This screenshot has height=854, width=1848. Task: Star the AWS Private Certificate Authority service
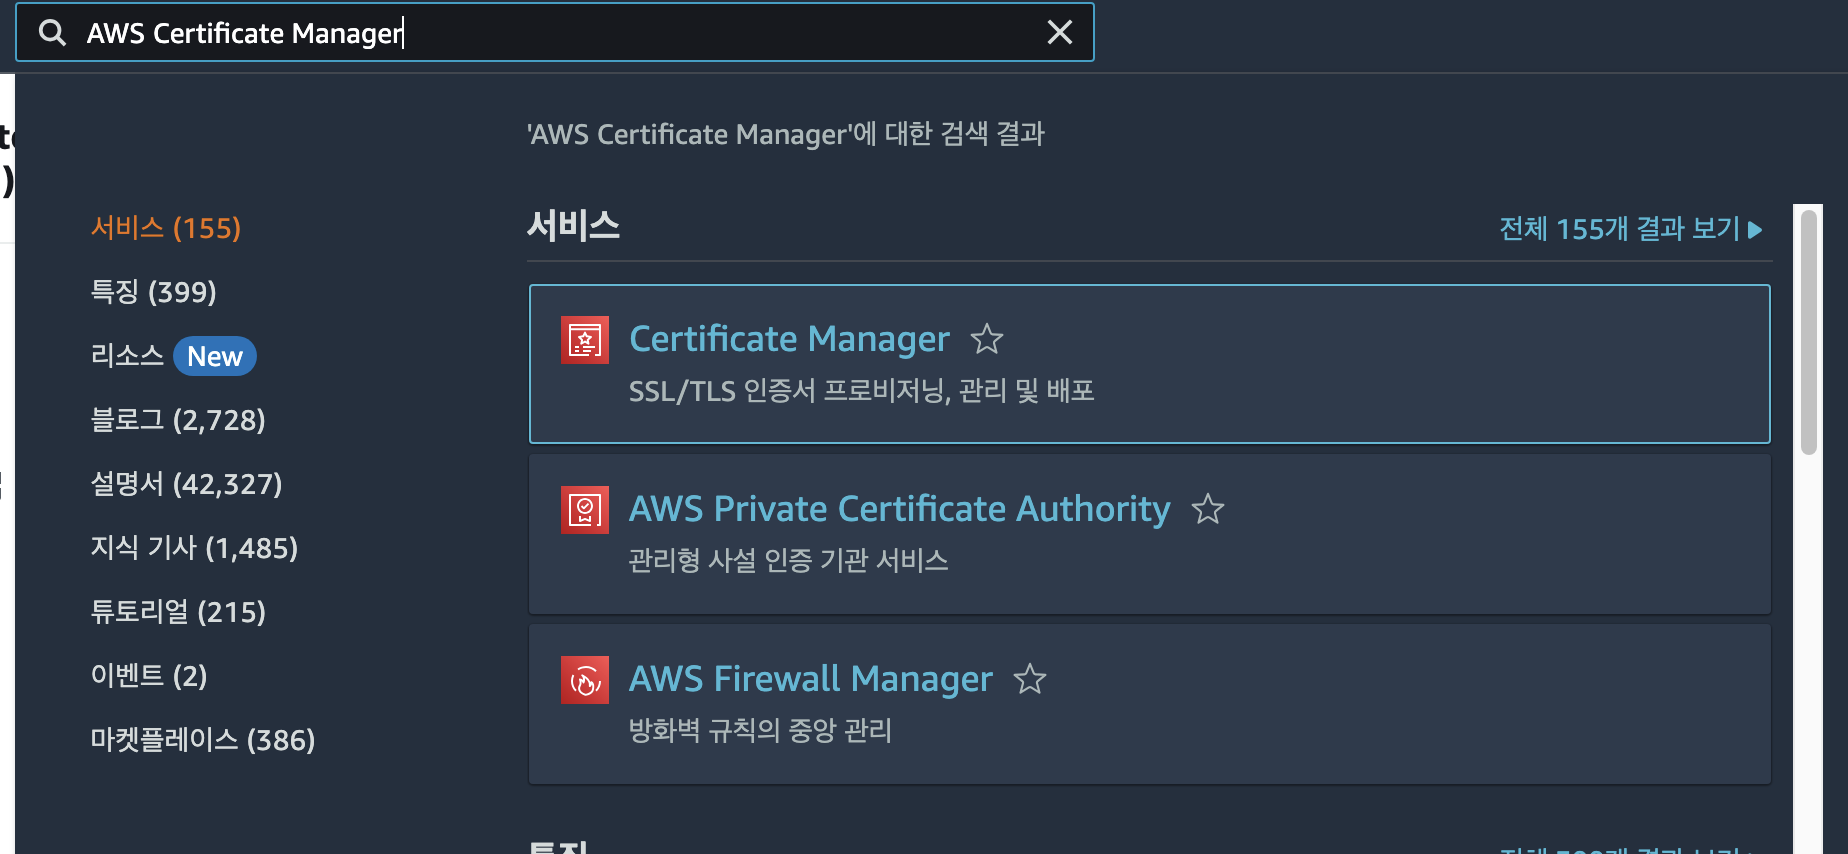click(x=1208, y=509)
